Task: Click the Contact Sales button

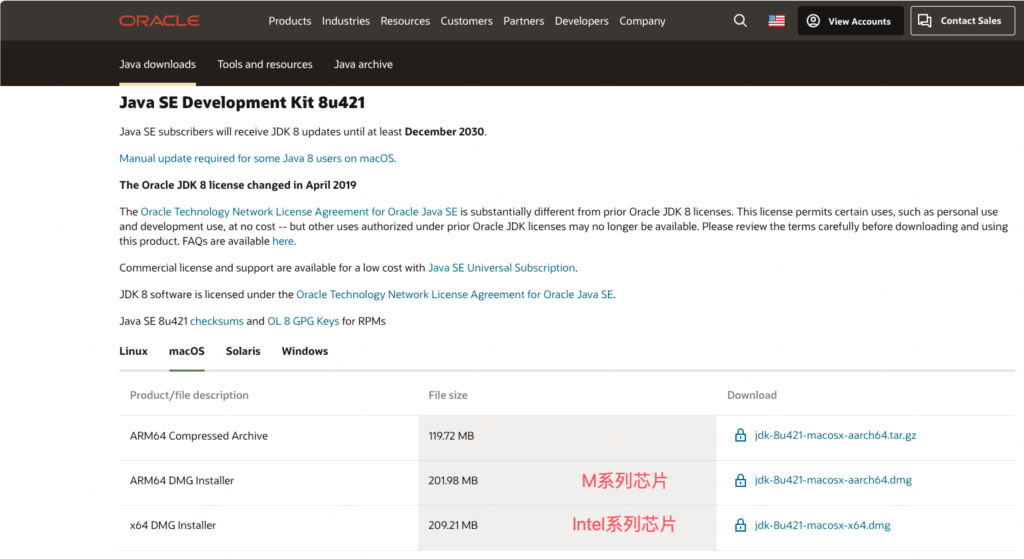Action: [963, 21]
